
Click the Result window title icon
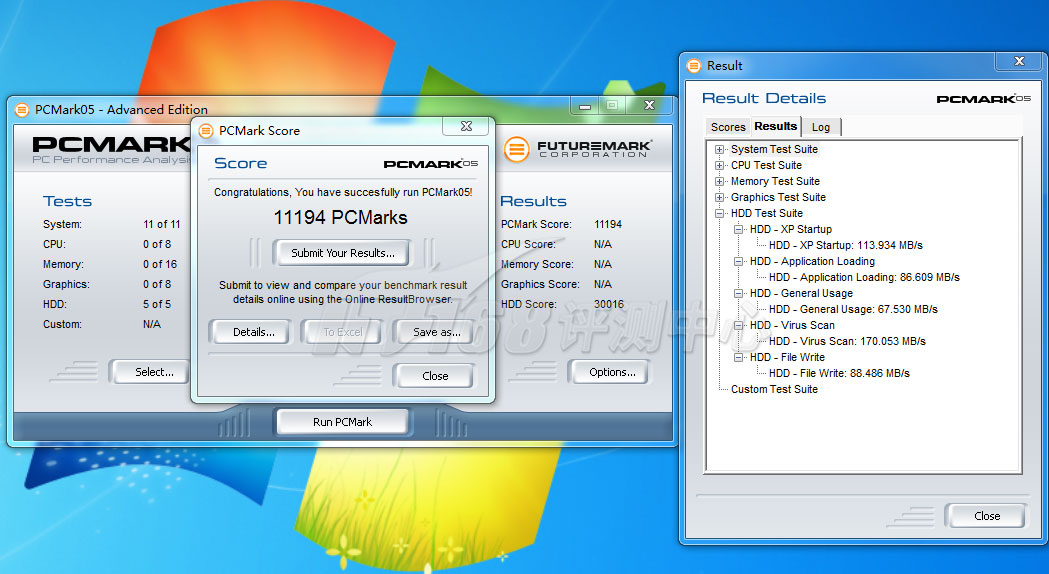click(x=694, y=66)
